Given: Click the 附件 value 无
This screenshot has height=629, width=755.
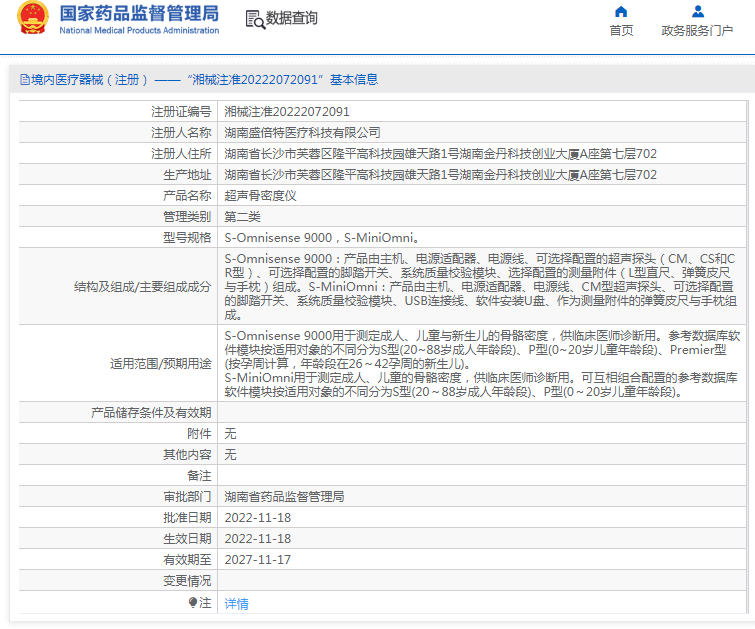Looking at the screenshot, I should click(230, 433).
